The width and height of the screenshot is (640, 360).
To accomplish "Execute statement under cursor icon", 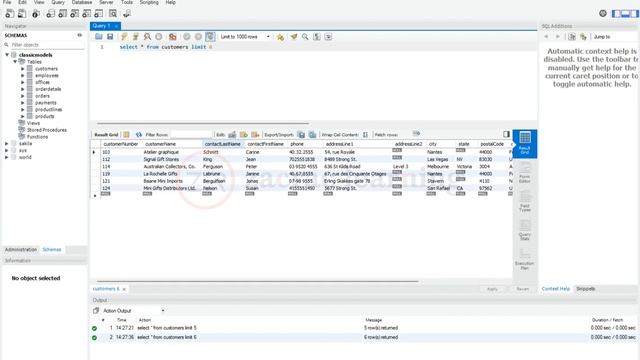I will tap(136, 37).
